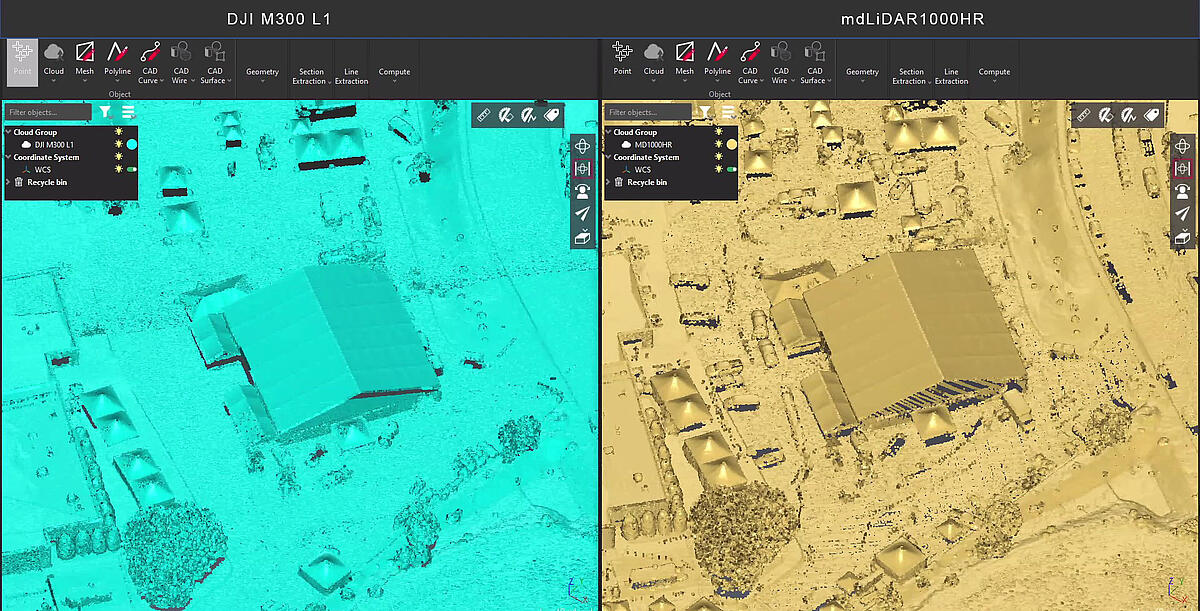Open the Geometry menu
1200x611 pixels.
261,71
